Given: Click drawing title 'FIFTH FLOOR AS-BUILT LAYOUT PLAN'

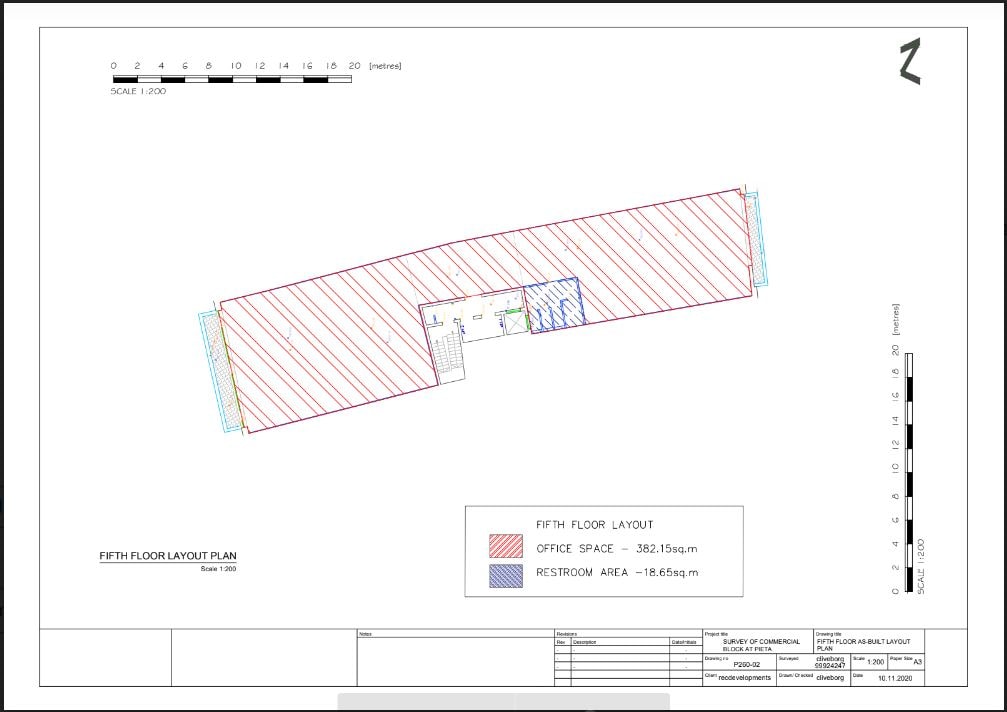Looking at the screenshot, I should (863, 645).
